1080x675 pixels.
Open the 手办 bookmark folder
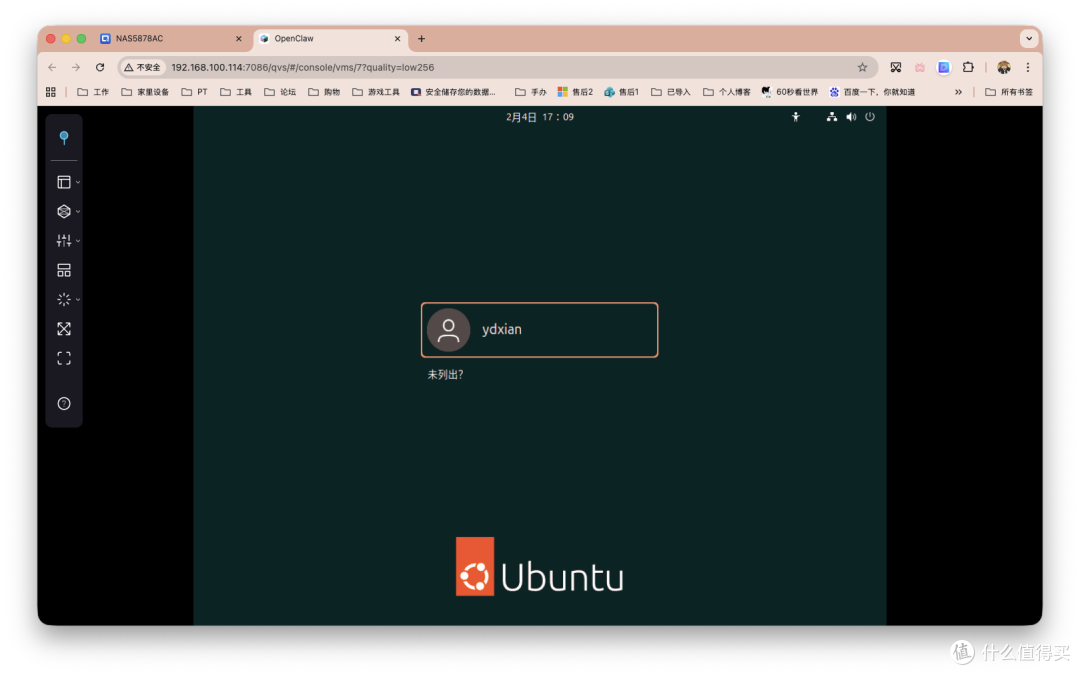(x=530, y=92)
